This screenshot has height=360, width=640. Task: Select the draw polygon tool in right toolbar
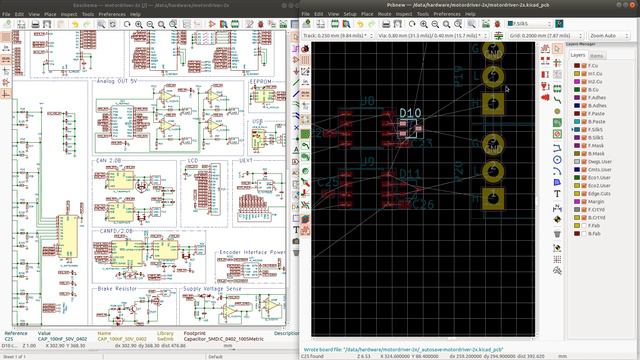tap(557, 182)
